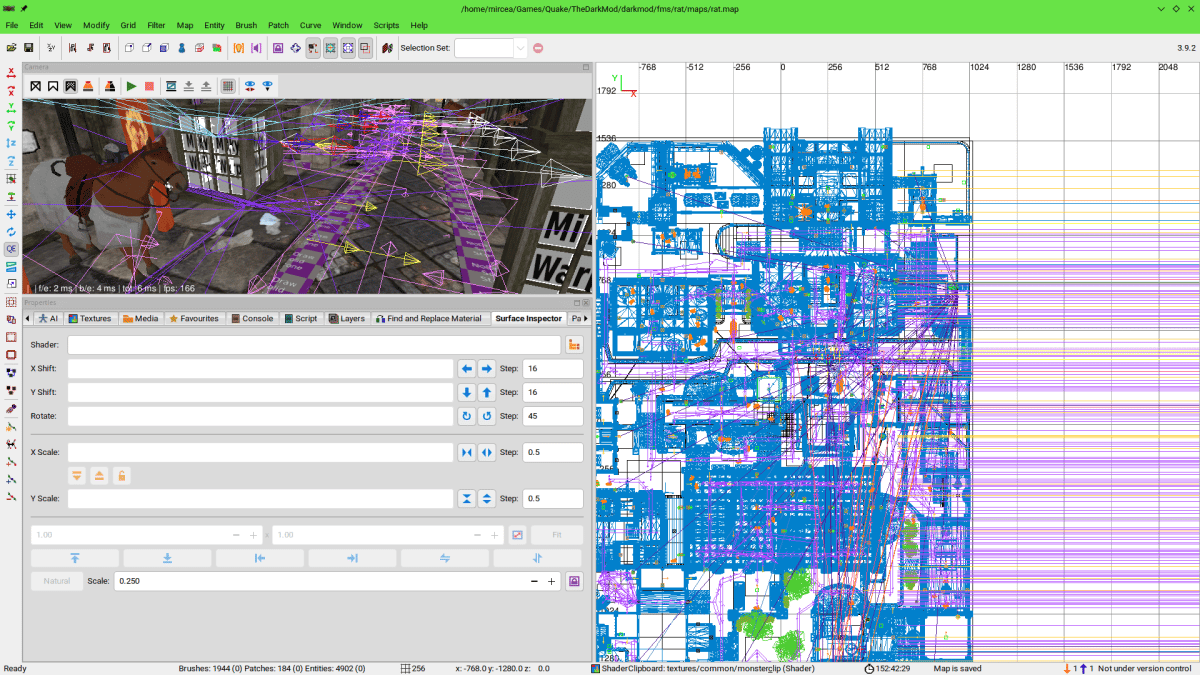Click the Y Scale shrink vertical icon
Screen dimensions: 1200x675
pos(466,498)
